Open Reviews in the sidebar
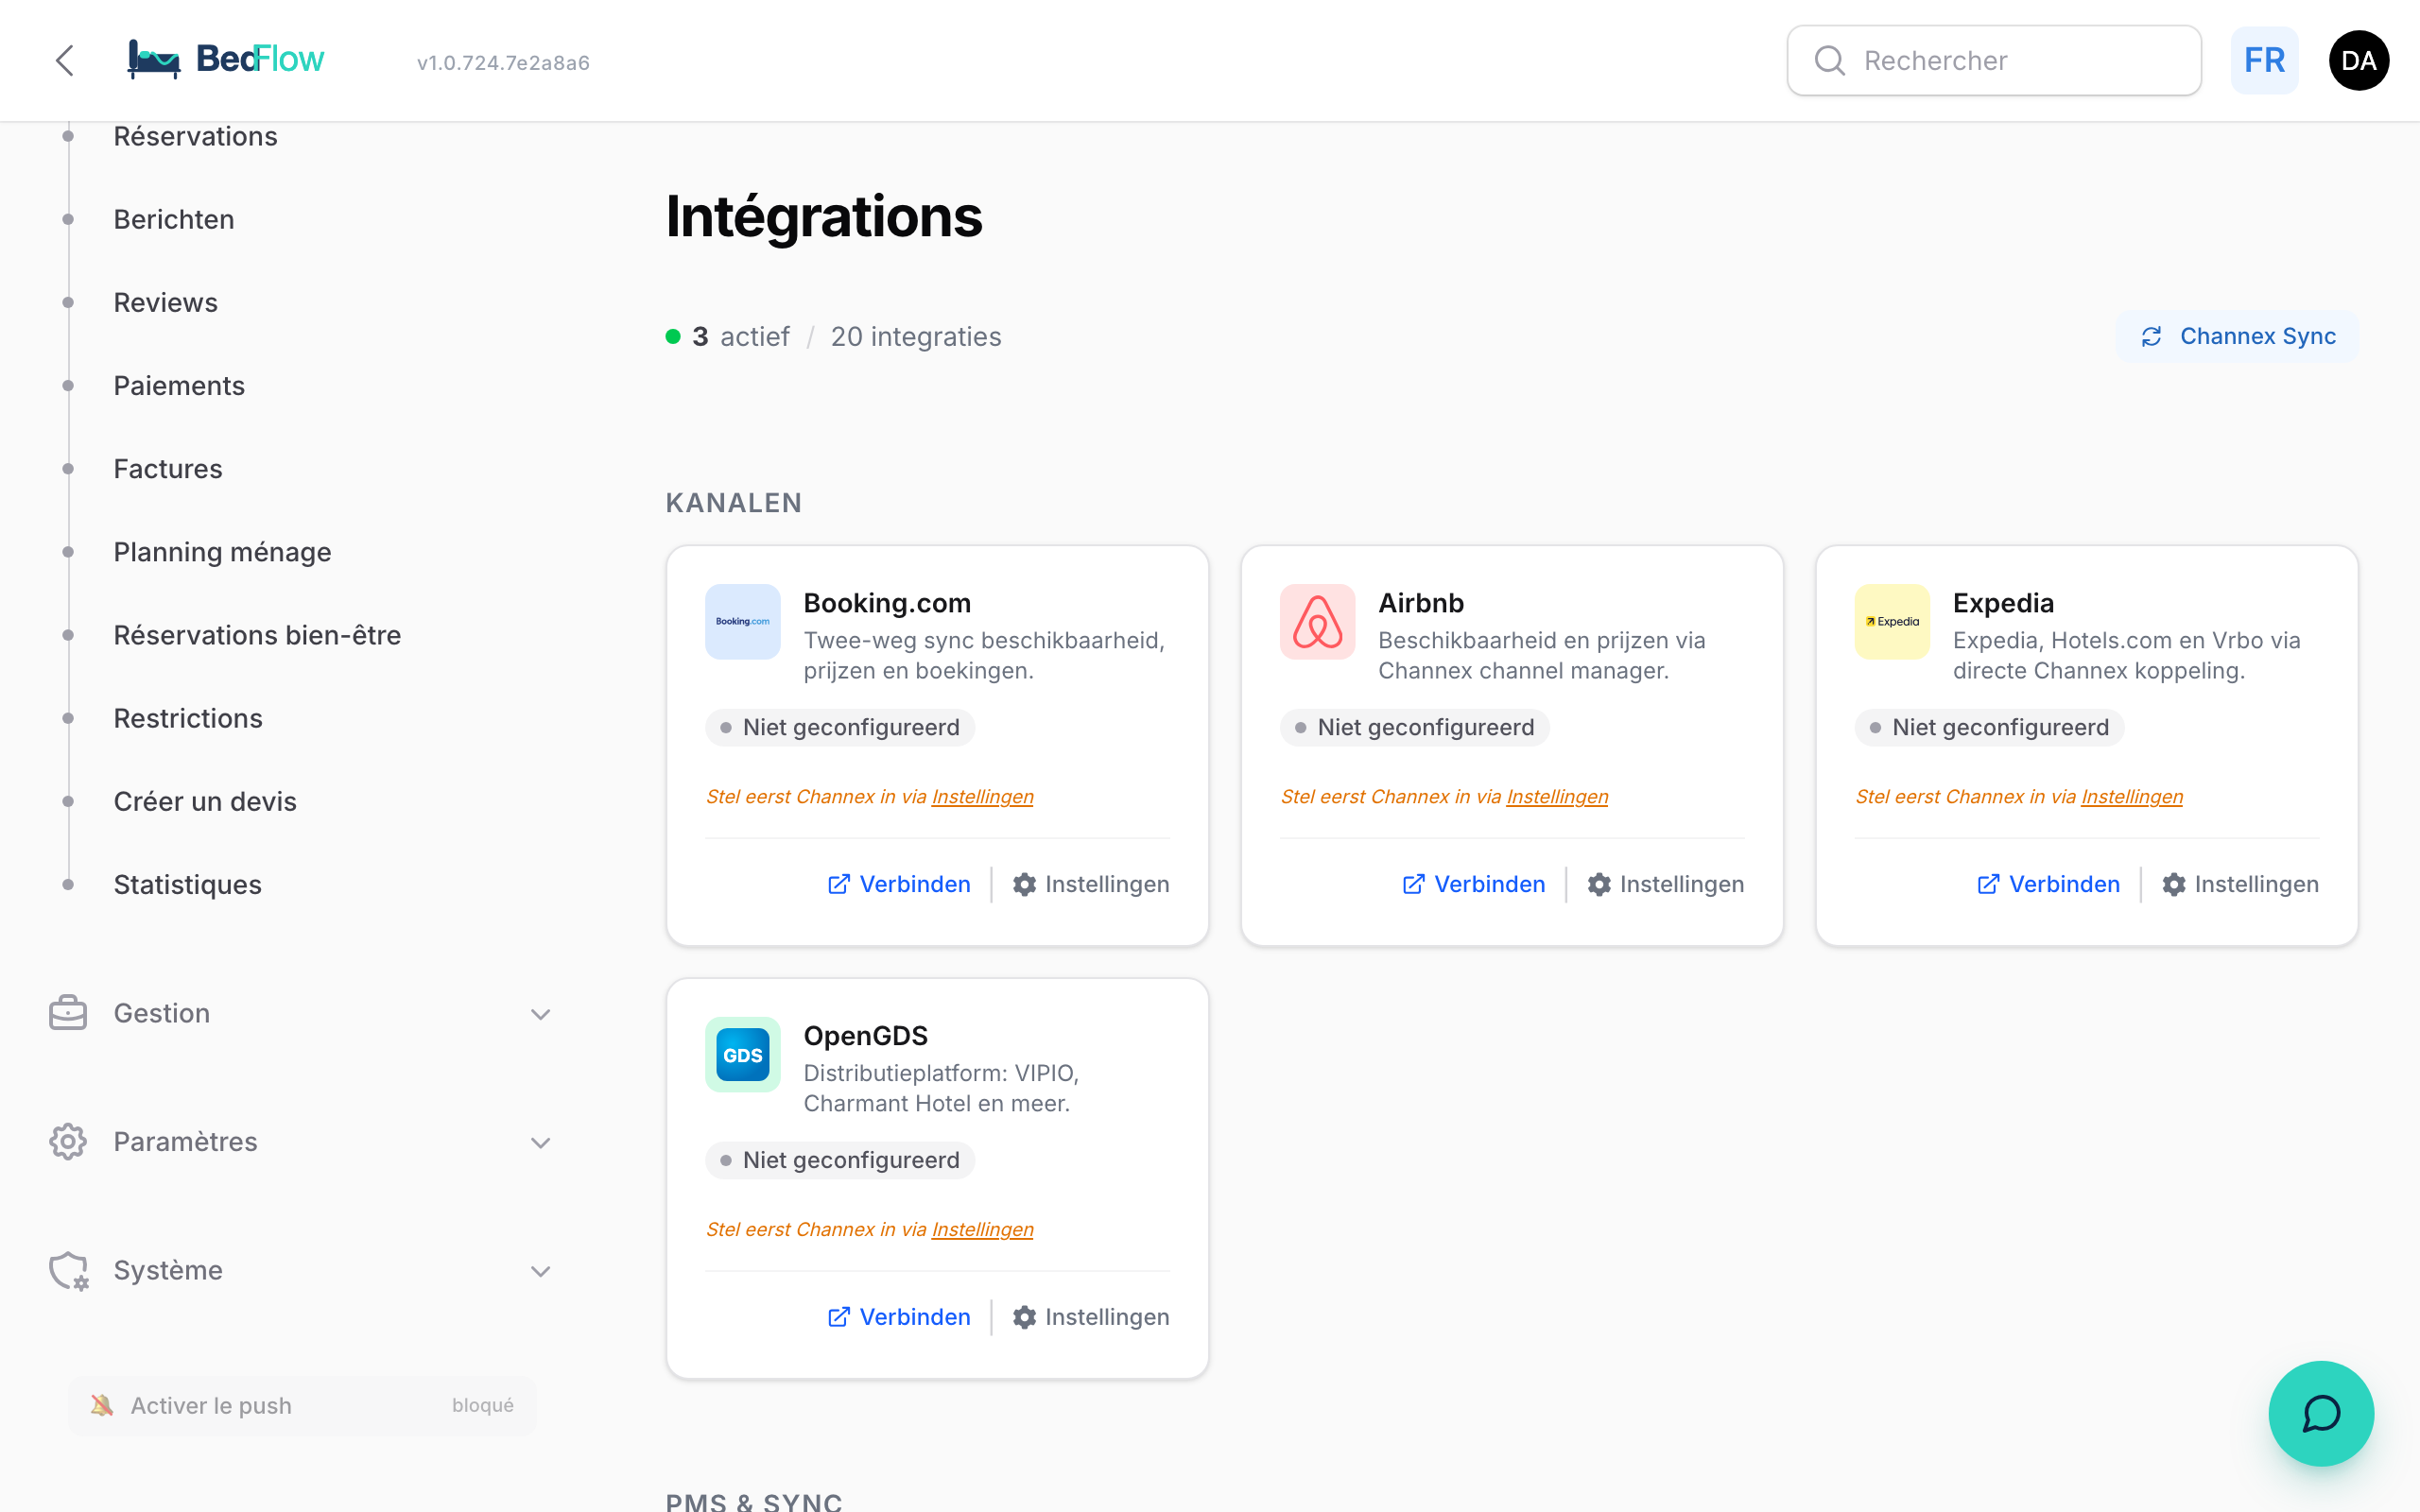This screenshot has width=2420, height=1512. (x=165, y=302)
